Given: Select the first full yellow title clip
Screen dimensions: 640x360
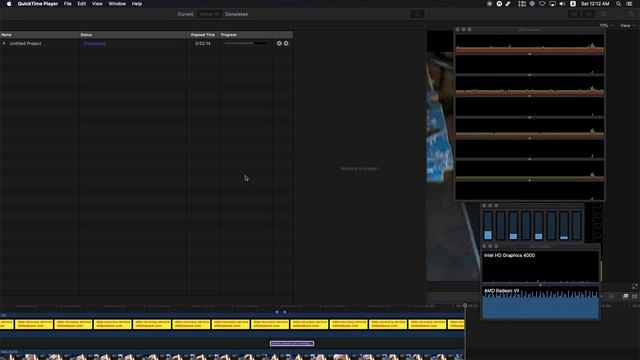Looking at the screenshot, I should pyautogui.click(x=34, y=324).
